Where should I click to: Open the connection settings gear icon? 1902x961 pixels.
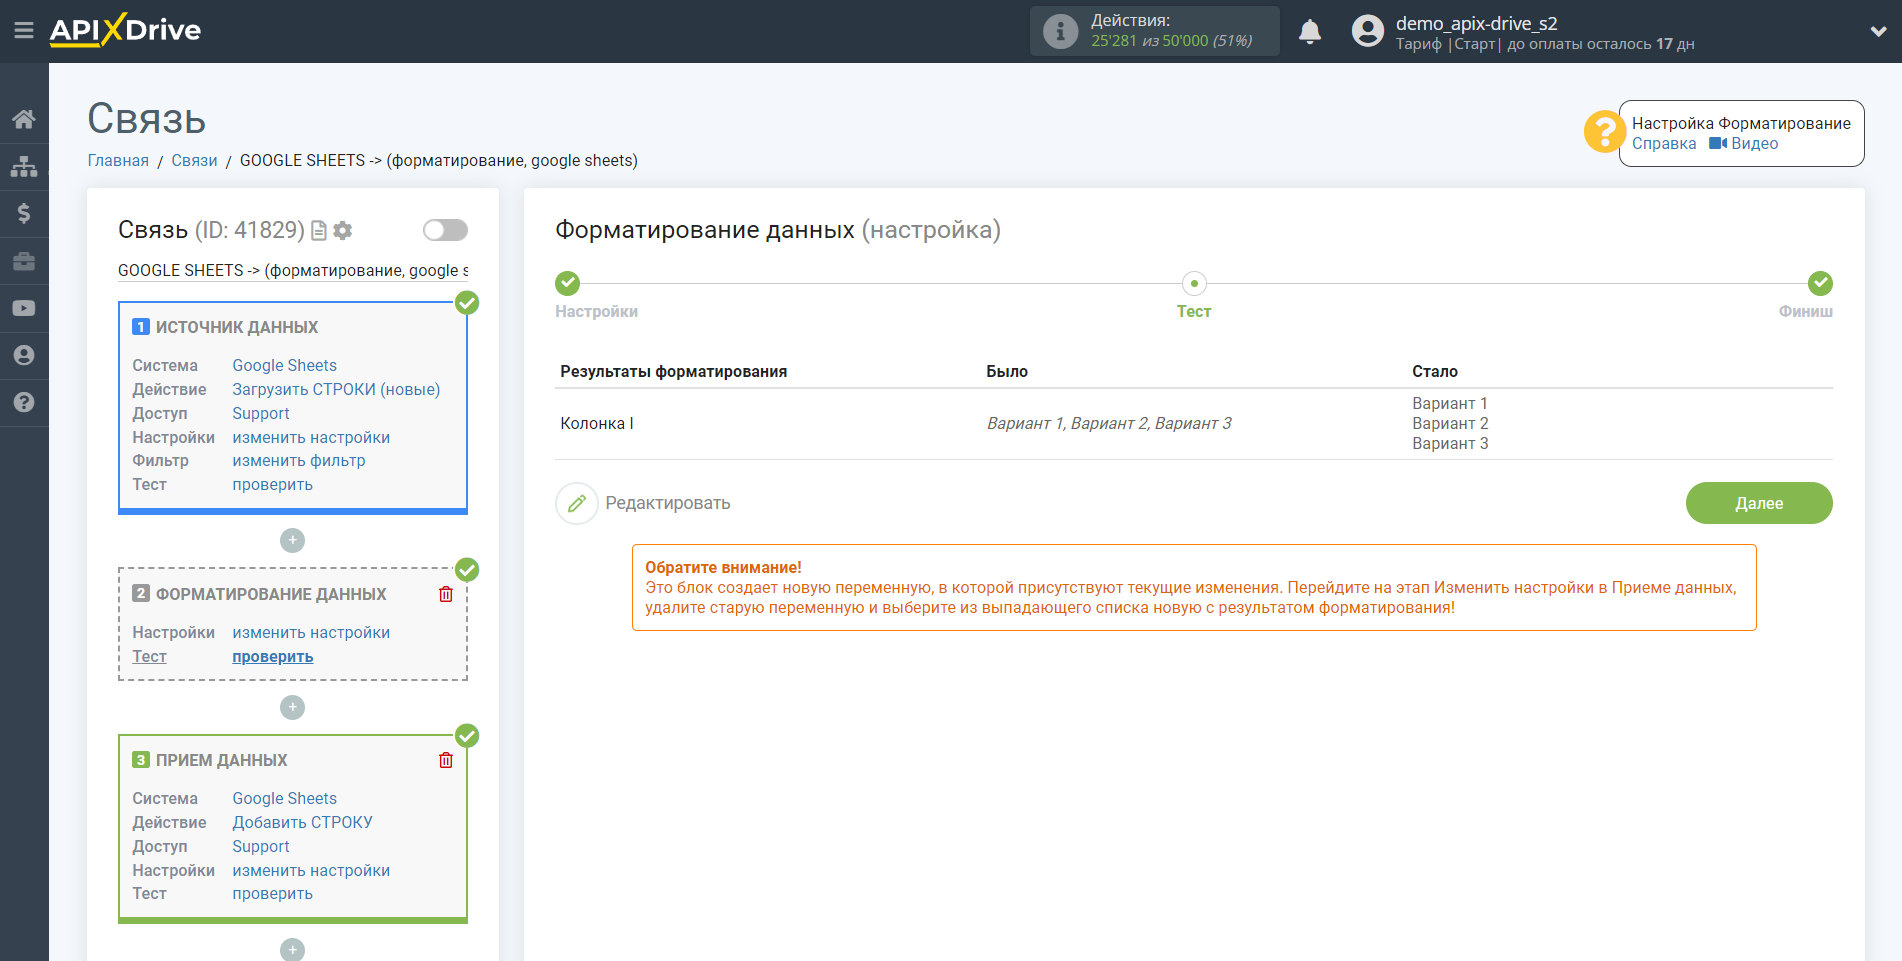tap(343, 231)
